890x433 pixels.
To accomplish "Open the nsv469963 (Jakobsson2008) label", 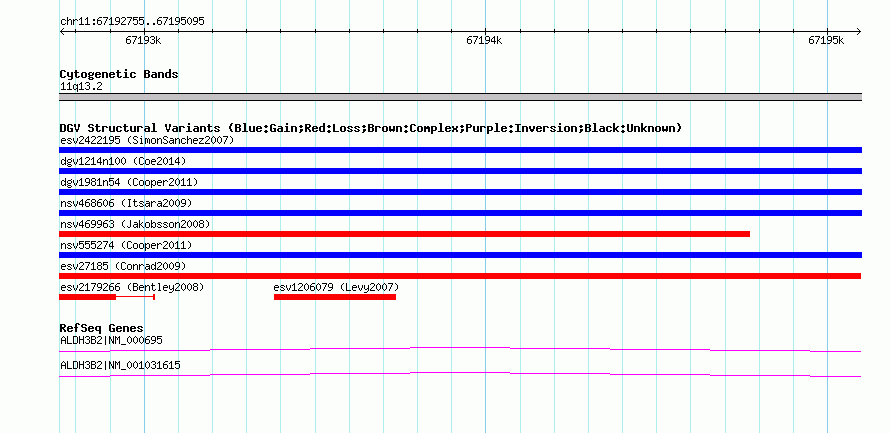I will [x=135, y=224].
